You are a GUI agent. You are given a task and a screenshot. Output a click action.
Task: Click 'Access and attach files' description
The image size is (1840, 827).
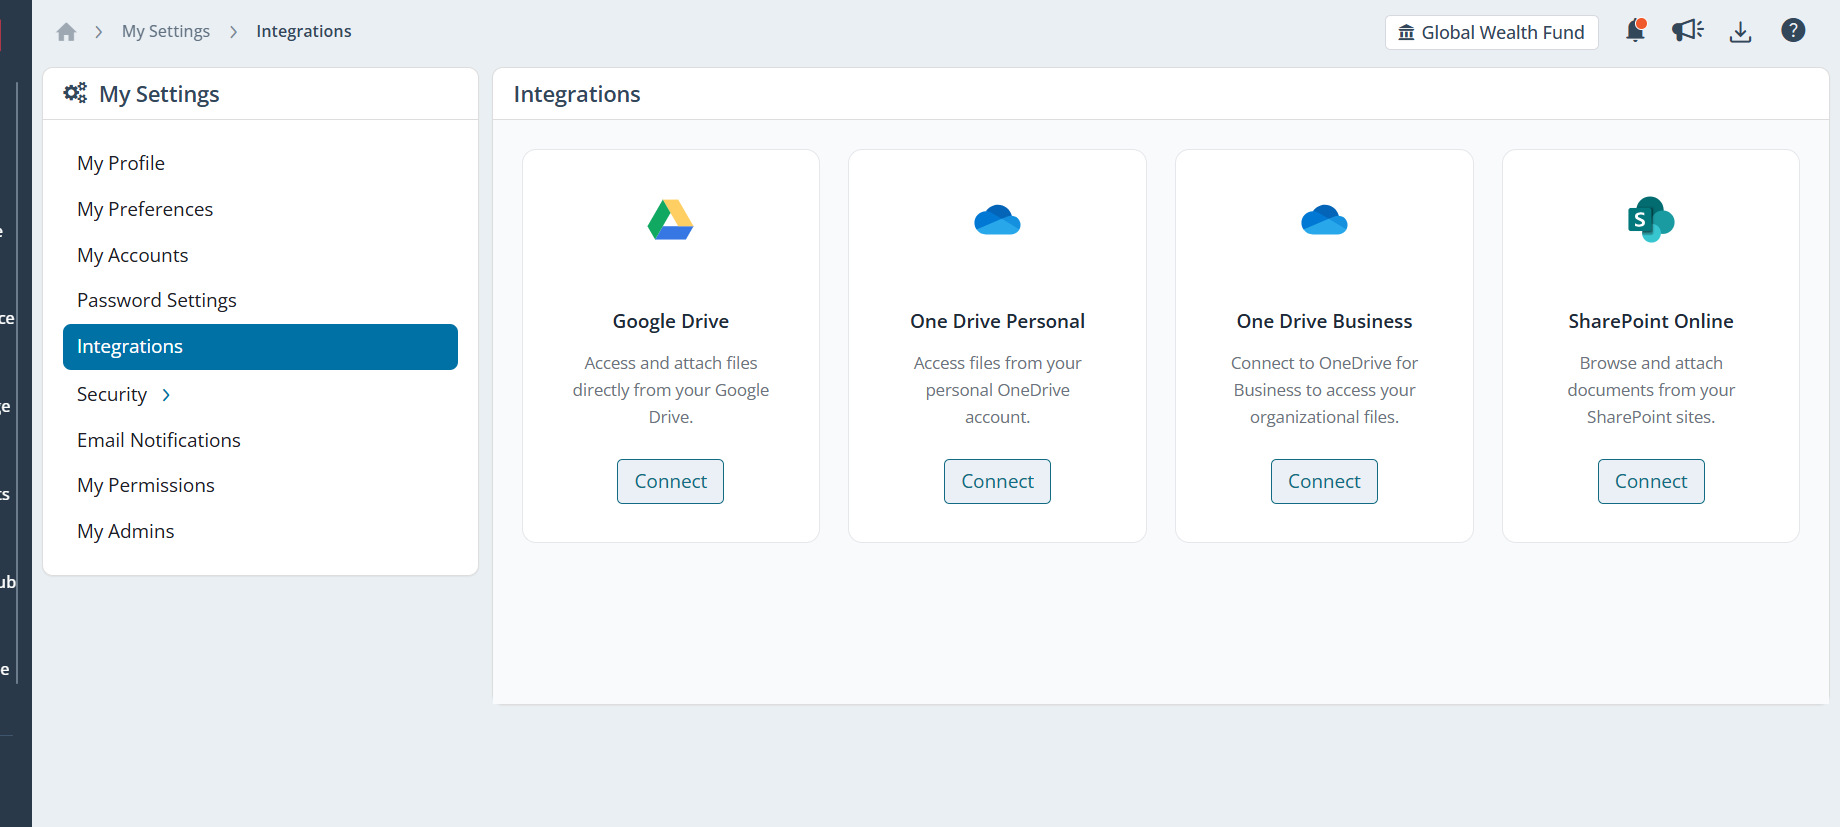tap(671, 390)
